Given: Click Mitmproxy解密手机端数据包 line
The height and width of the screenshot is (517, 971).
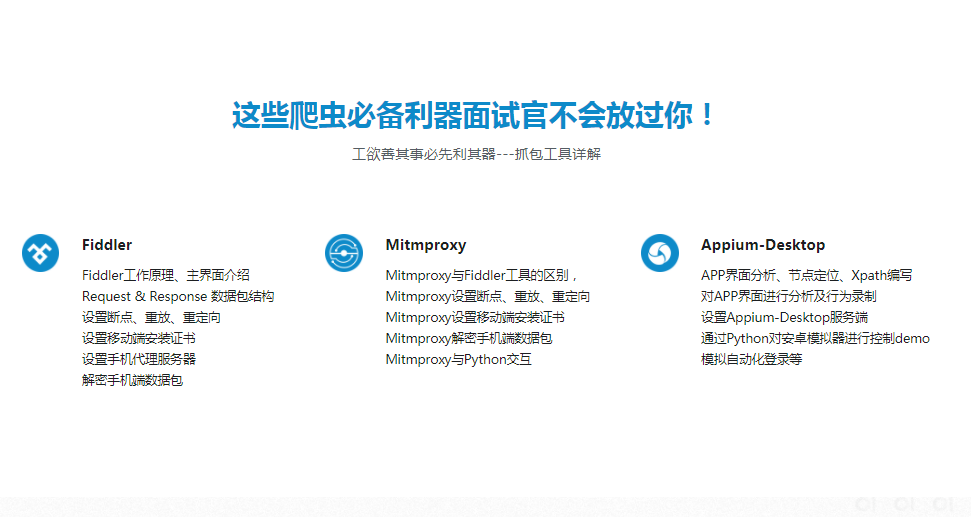Looking at the screenshot, I should [x=469, y=339].
